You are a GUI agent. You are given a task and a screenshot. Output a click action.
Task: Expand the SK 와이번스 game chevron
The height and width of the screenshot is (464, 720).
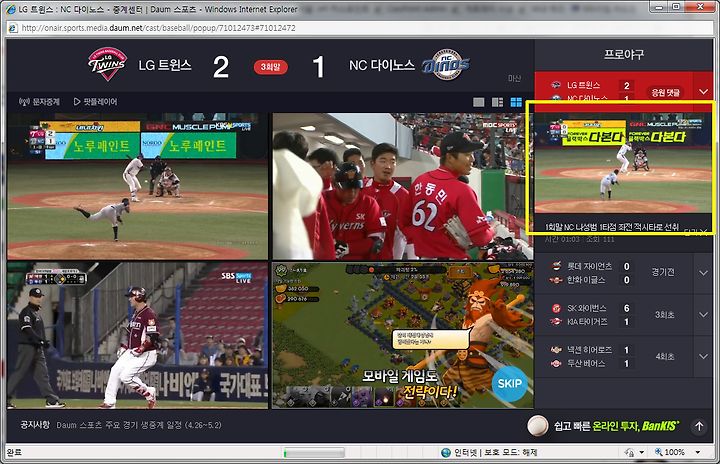(x=703, y=315)
